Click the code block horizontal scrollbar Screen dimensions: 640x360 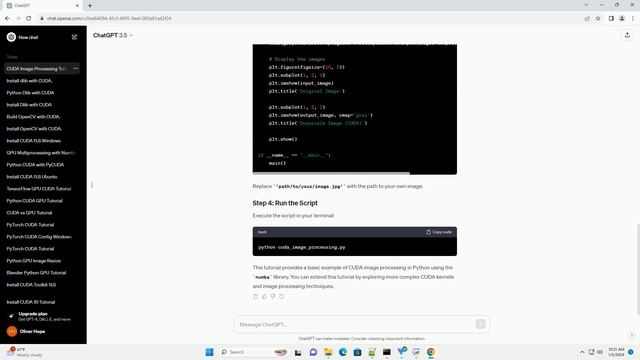[x=331, y=173]
